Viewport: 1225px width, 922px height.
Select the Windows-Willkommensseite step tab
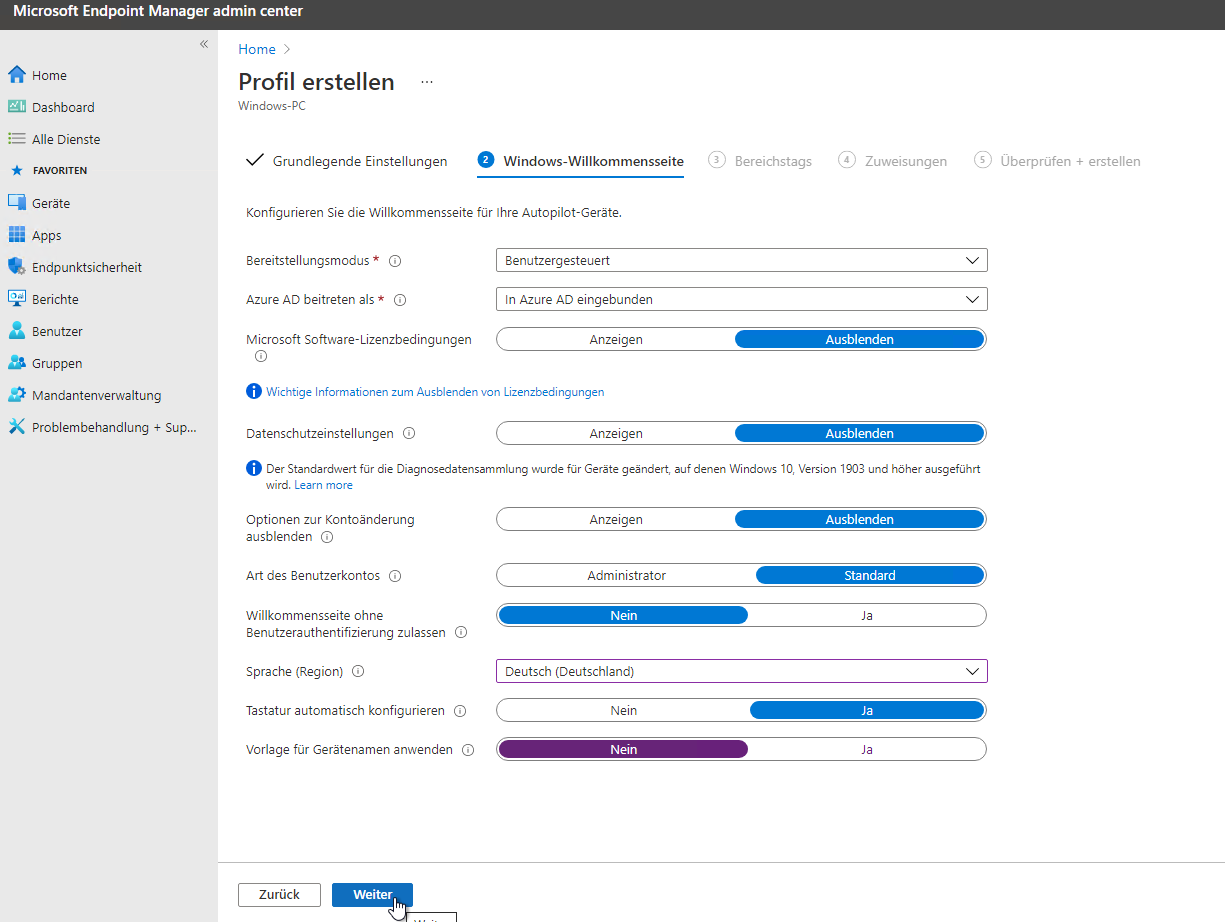[581, 161]
